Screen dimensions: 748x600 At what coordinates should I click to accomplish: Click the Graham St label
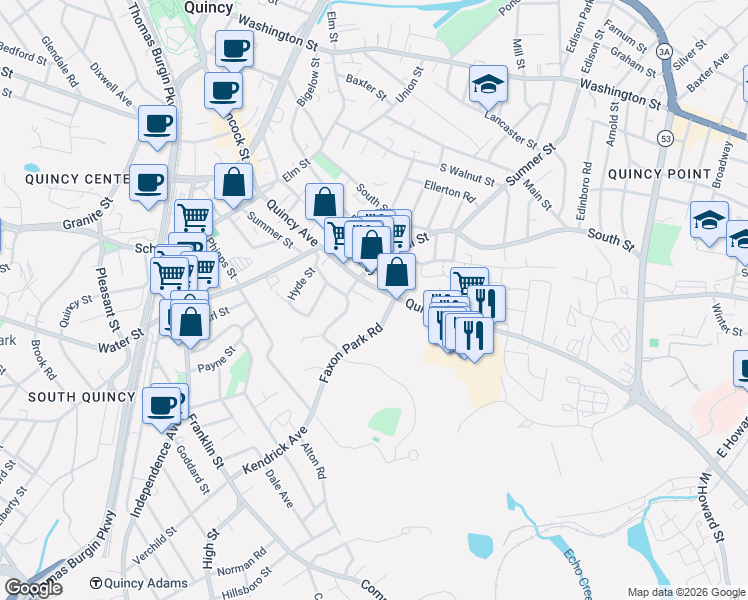[633, 62]
